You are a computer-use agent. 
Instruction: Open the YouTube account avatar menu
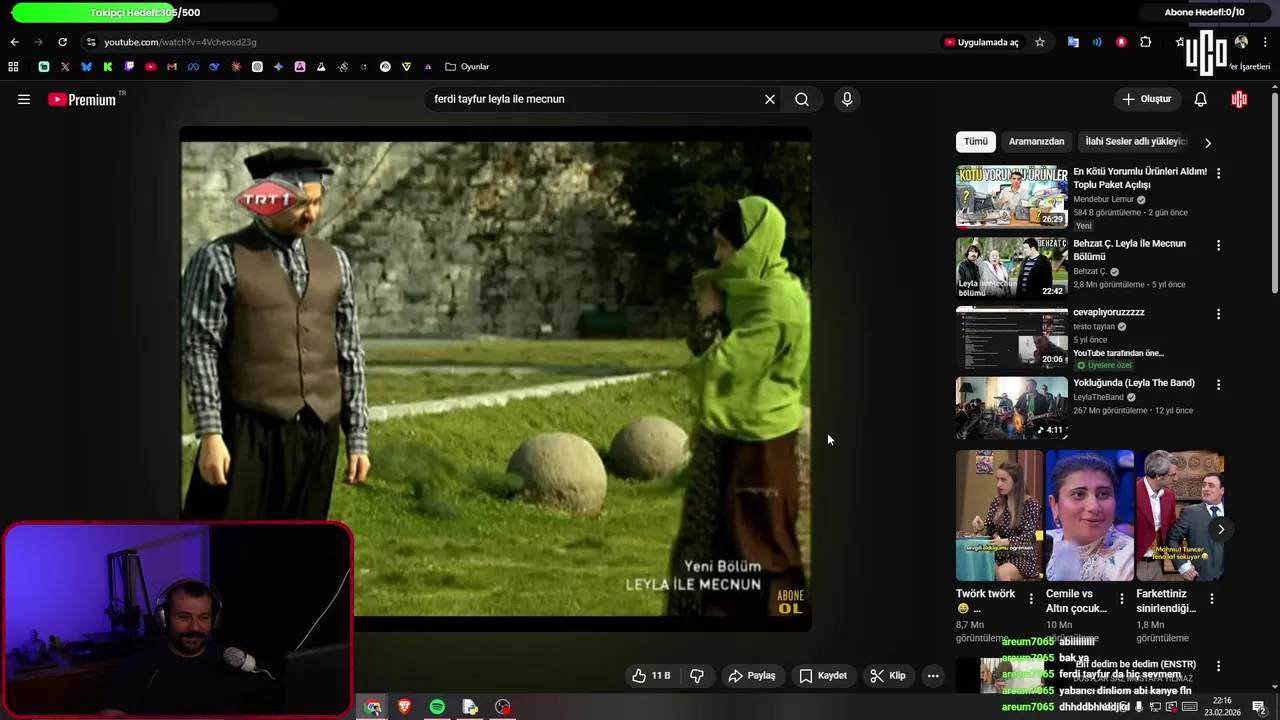pyautogui.click(x=1240, y=99)
